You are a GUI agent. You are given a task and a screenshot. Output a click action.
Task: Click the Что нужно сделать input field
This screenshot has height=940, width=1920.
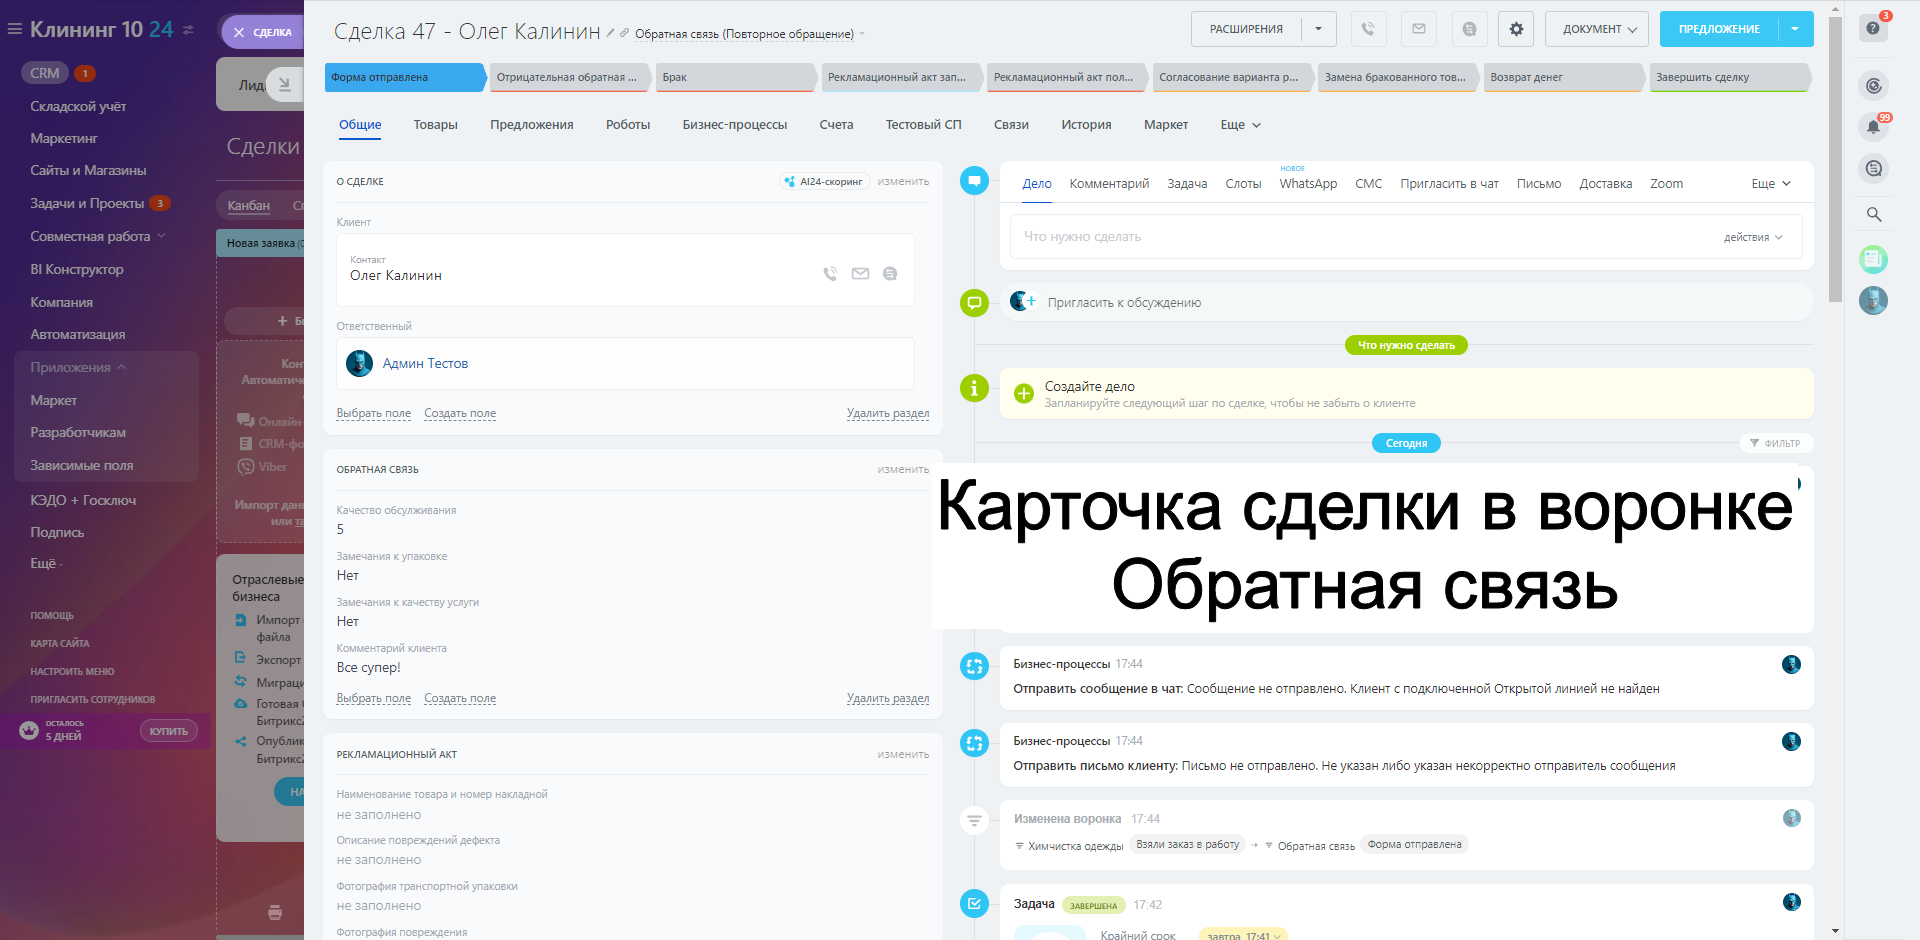1360,237
